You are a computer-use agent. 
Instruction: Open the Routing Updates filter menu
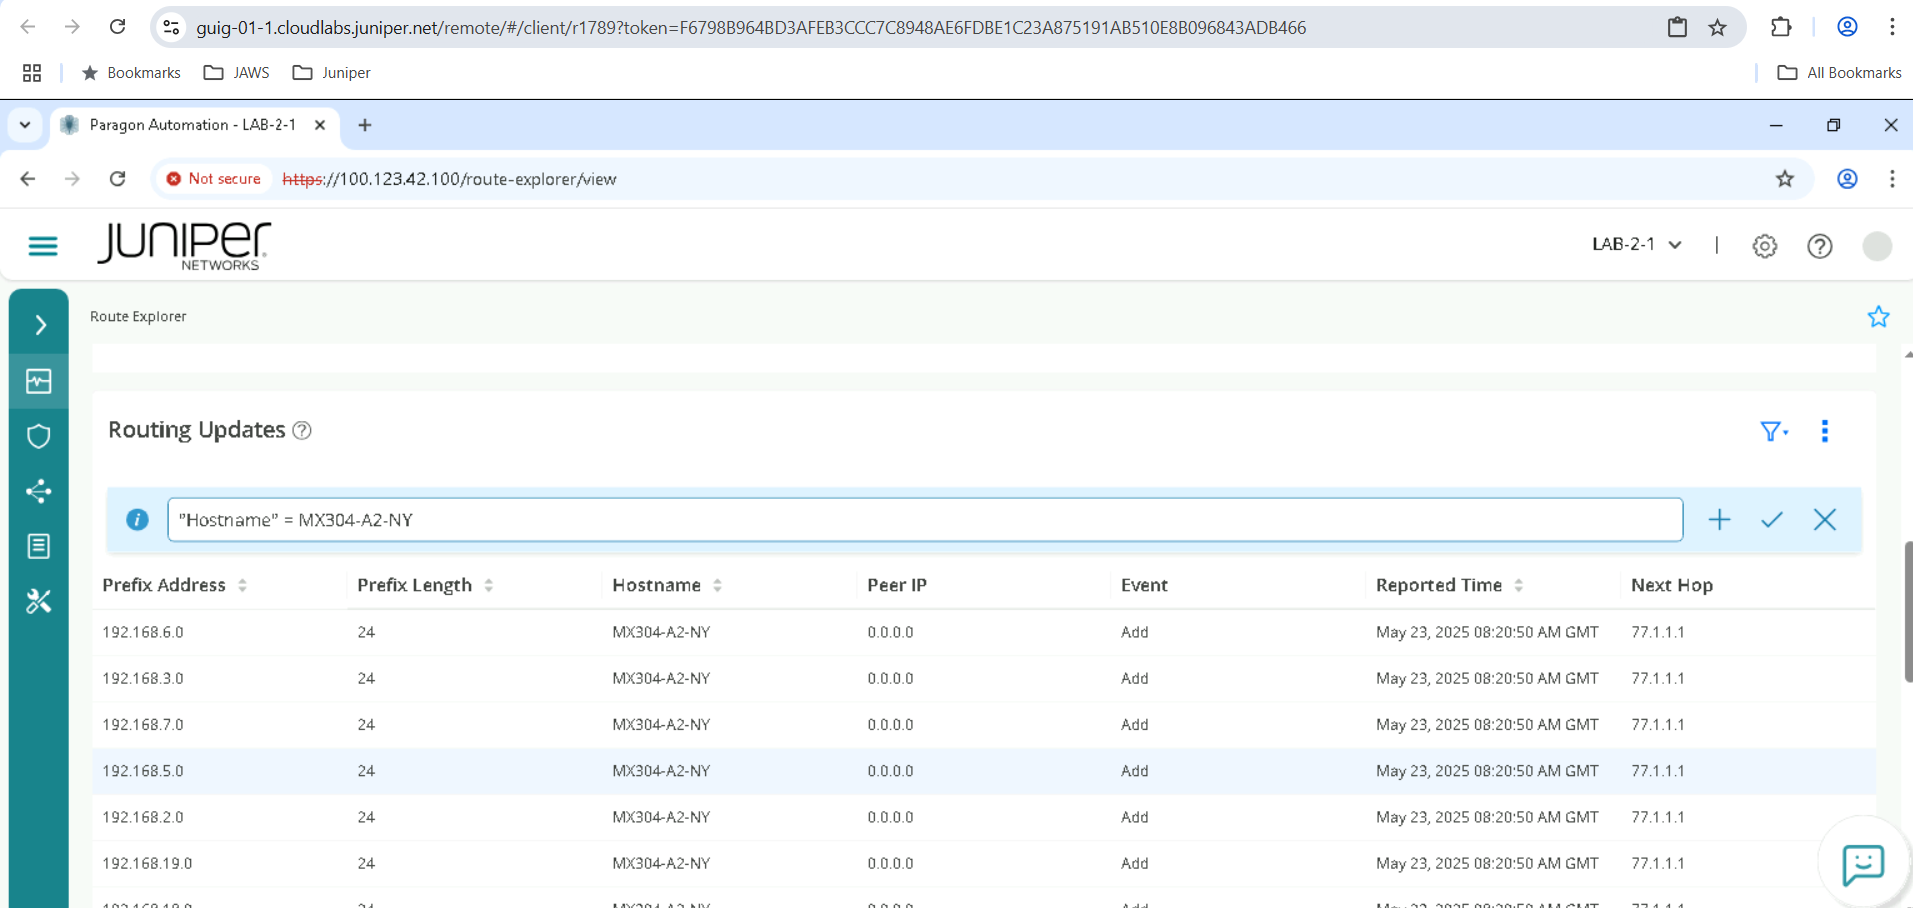[x=1773, y=431]
